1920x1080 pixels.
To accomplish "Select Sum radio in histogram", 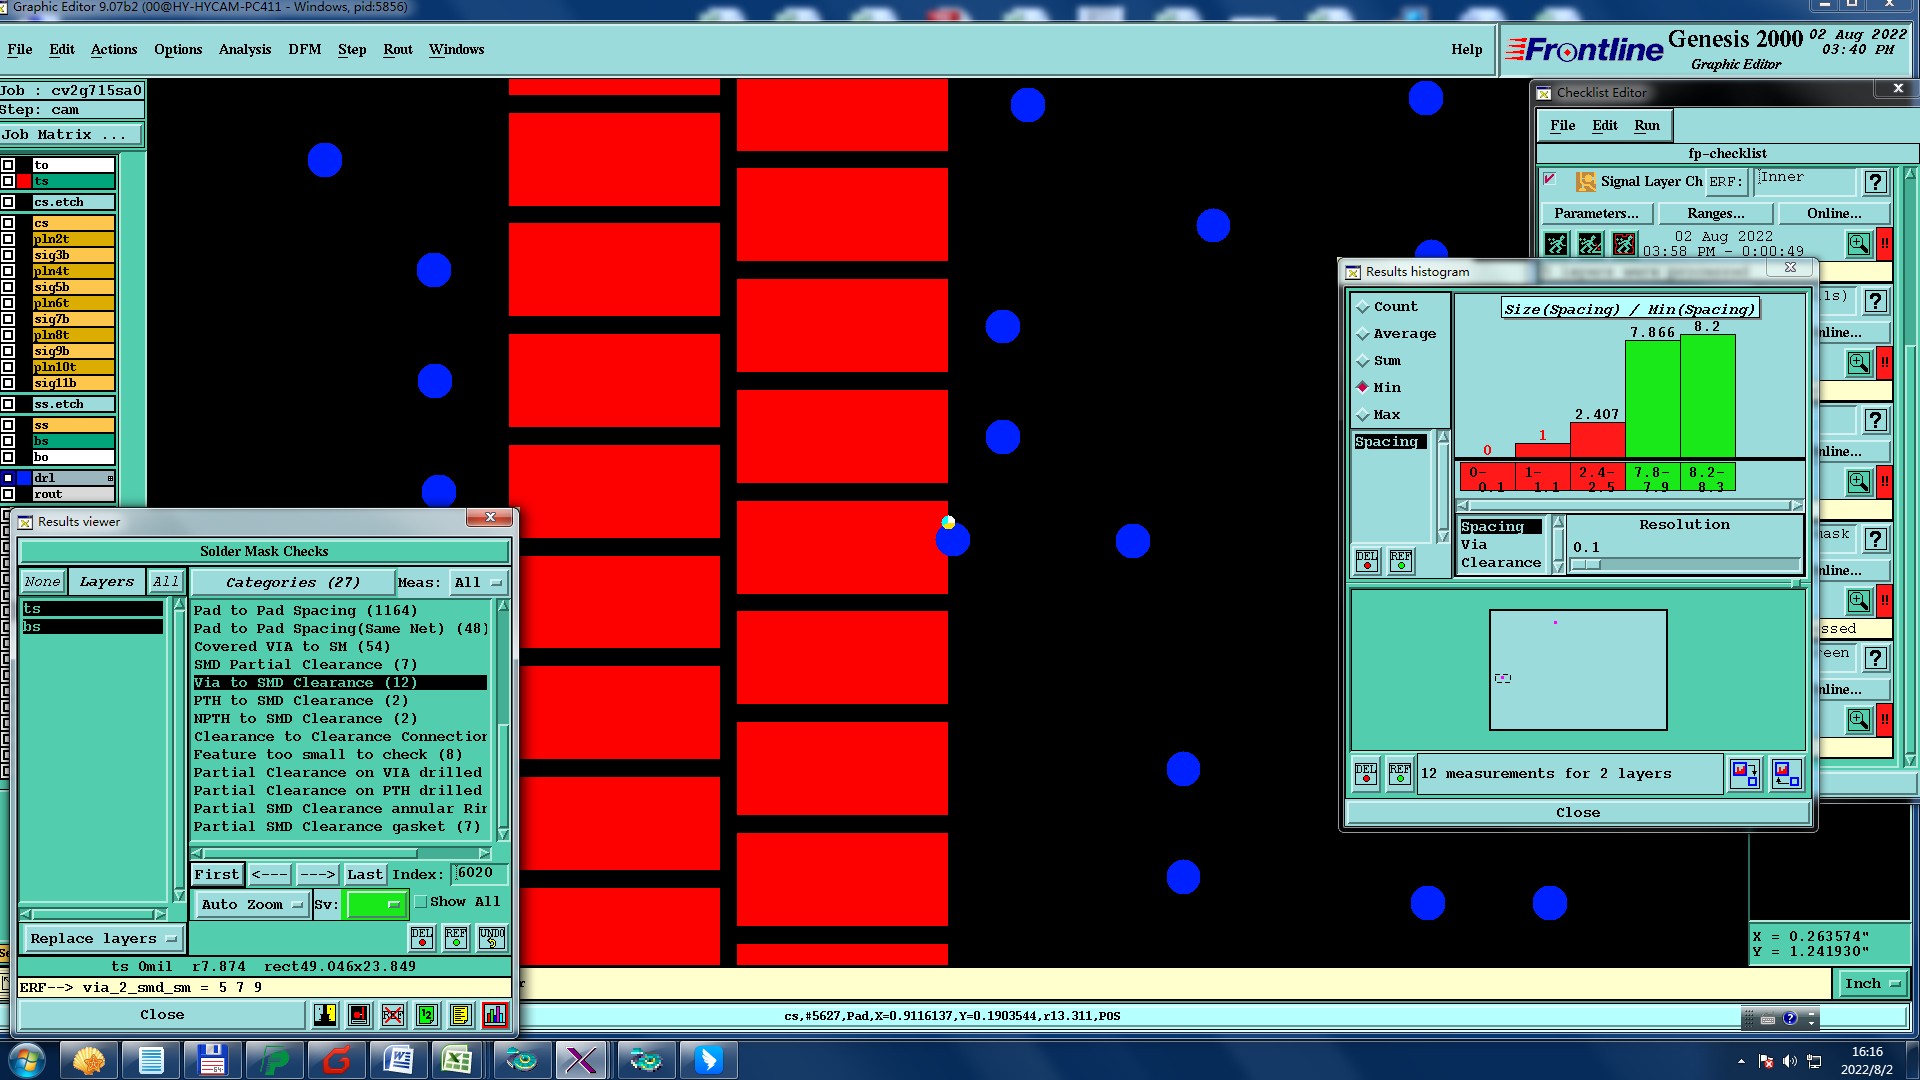I will pyautogui.click(x=1379, y=361).
